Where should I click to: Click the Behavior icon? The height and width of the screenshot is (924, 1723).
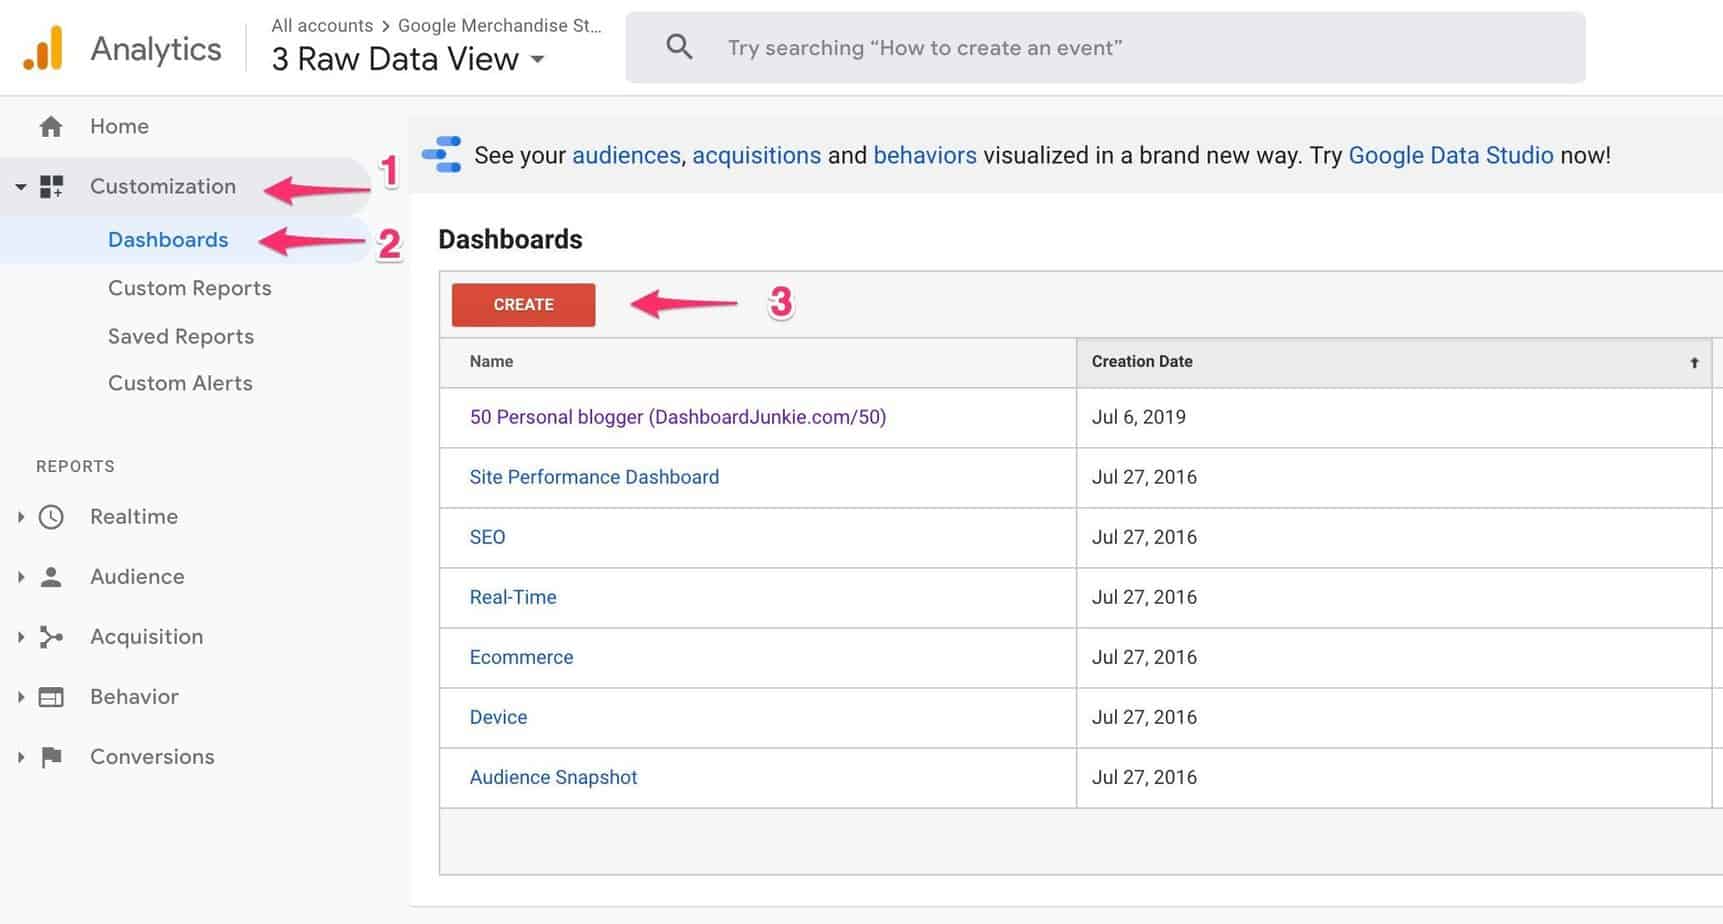point(49,696)
